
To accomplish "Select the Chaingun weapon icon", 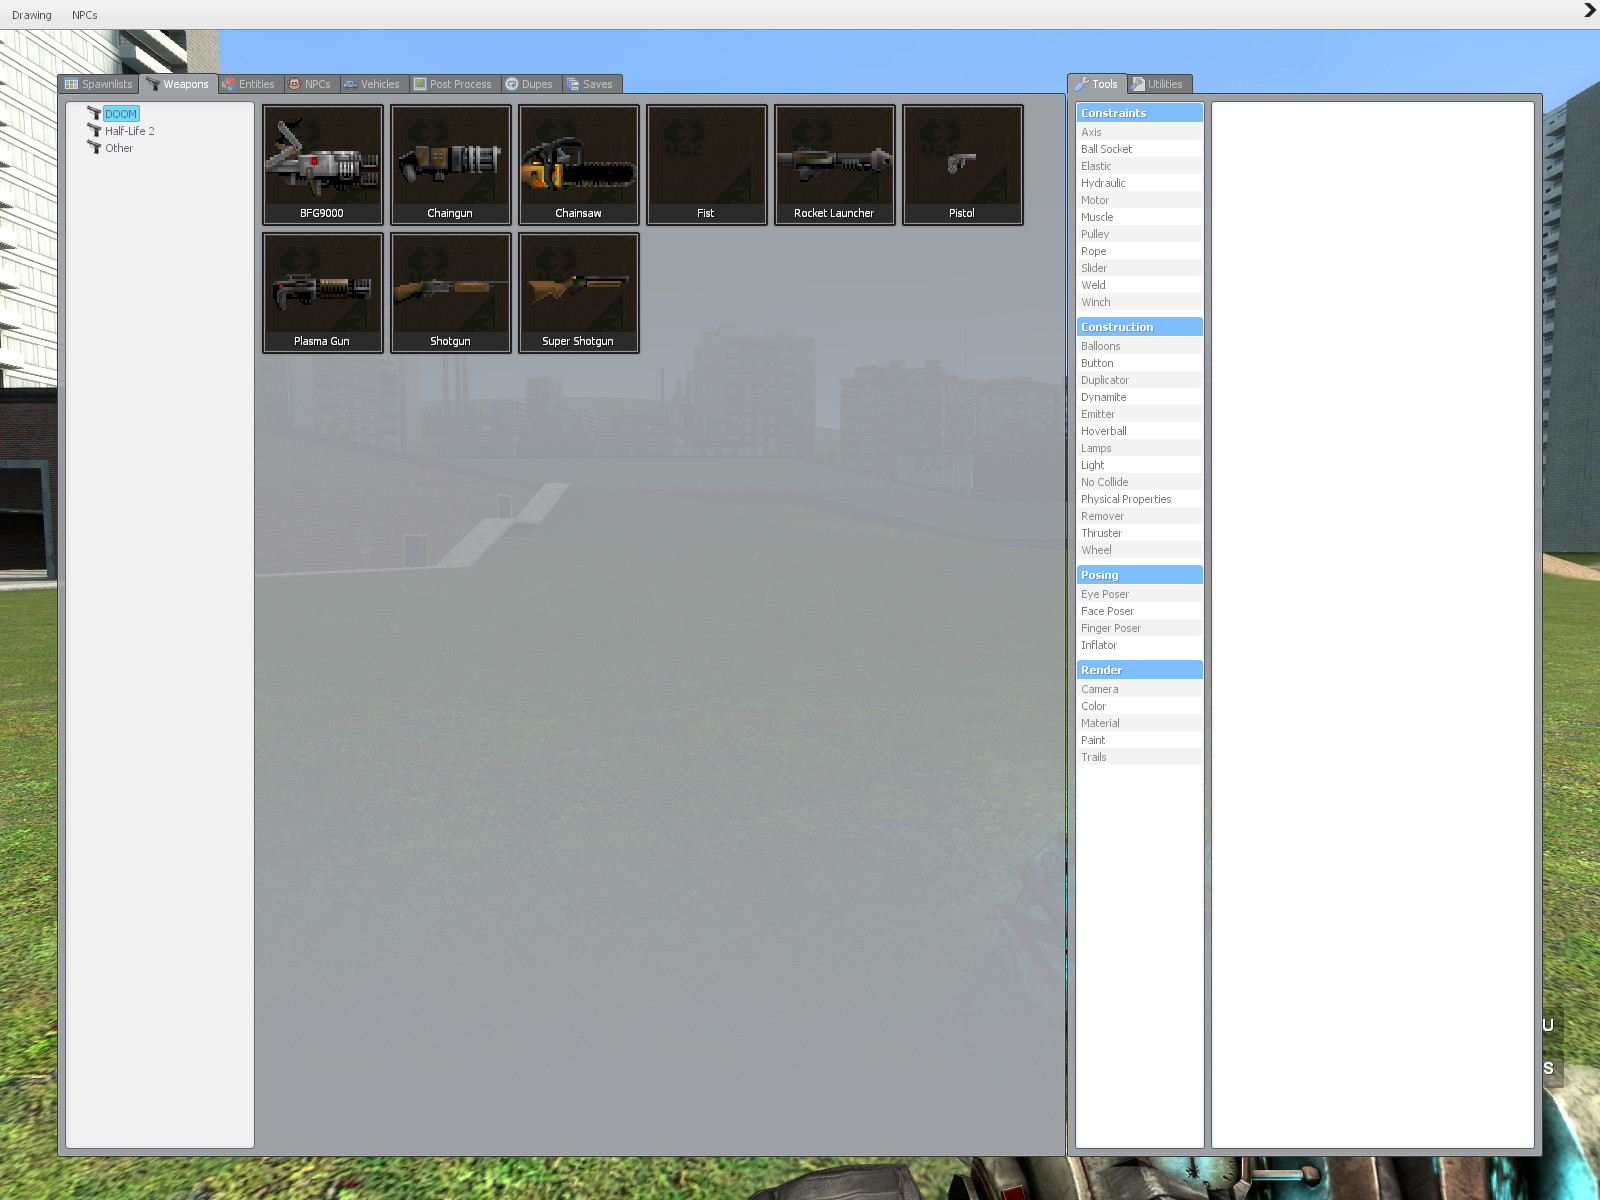I will tap(451, 165).
